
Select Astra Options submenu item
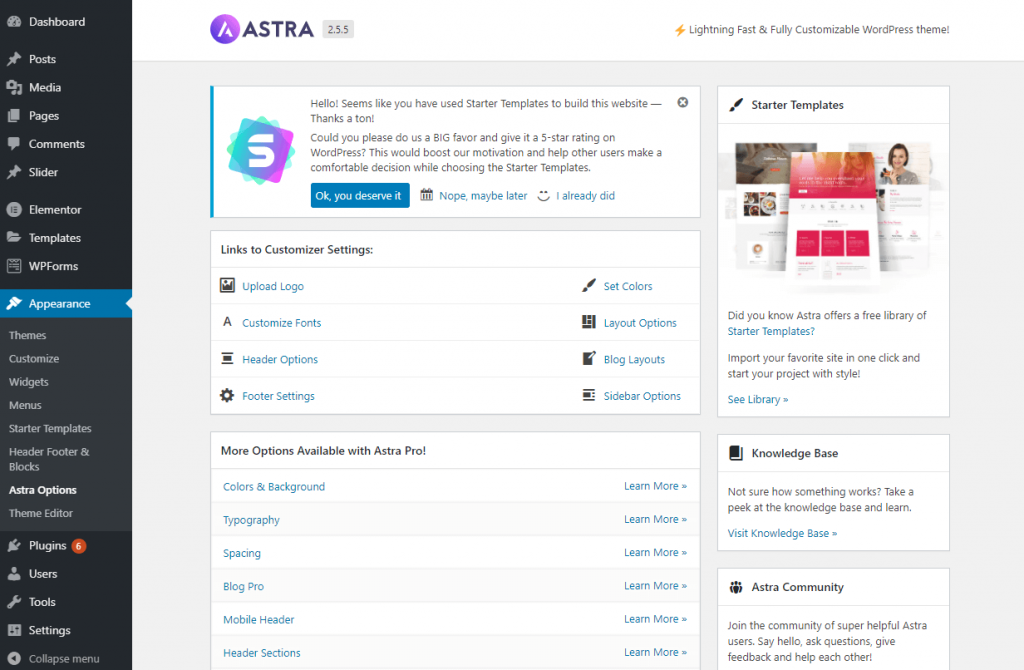pos(42,490)
